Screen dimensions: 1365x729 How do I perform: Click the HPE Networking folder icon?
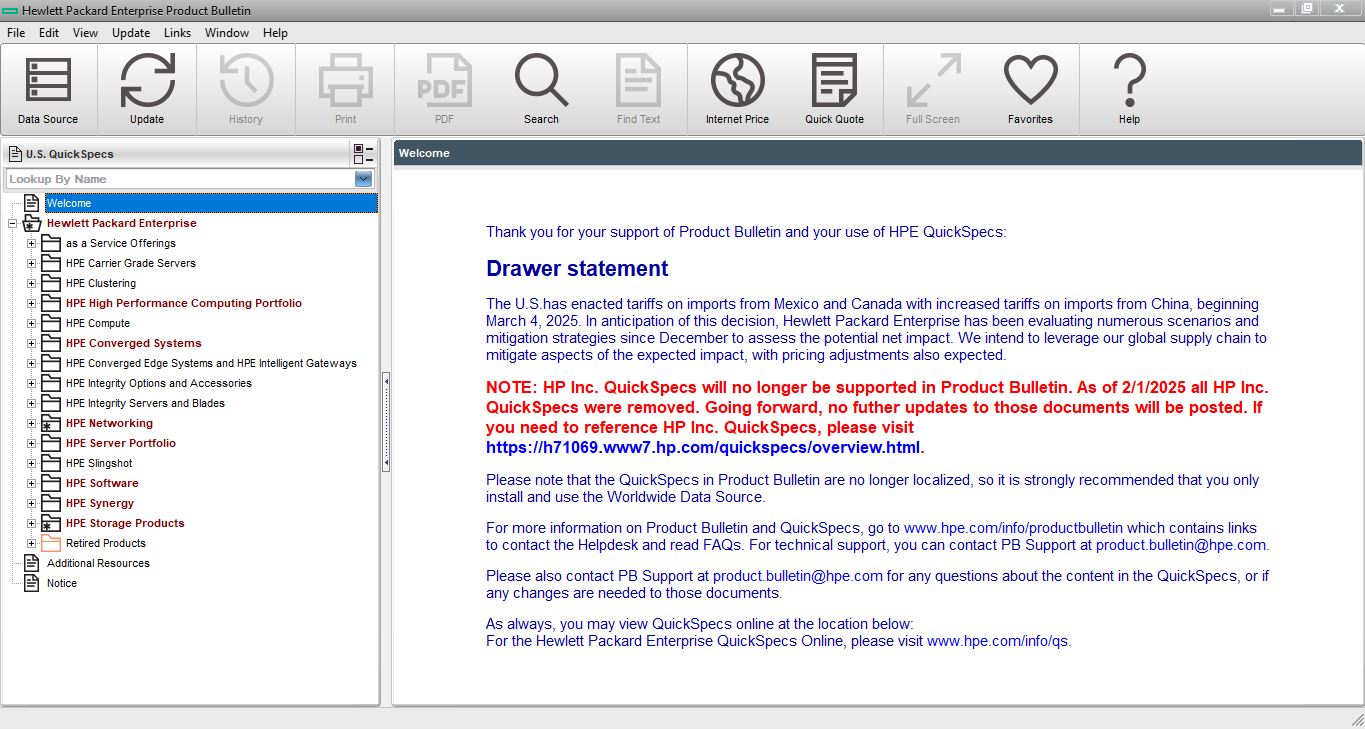pos(51,423)
